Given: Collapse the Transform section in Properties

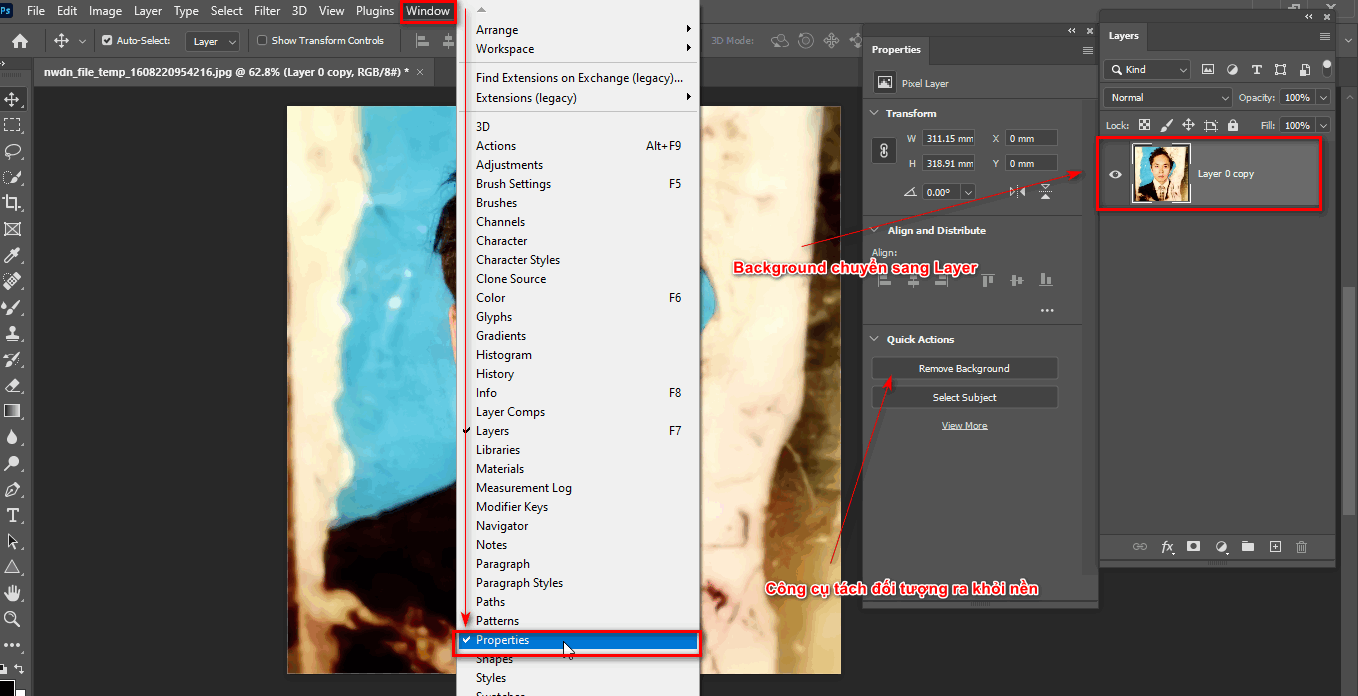Looking at the screenshot, I should [x=875, y=113].
